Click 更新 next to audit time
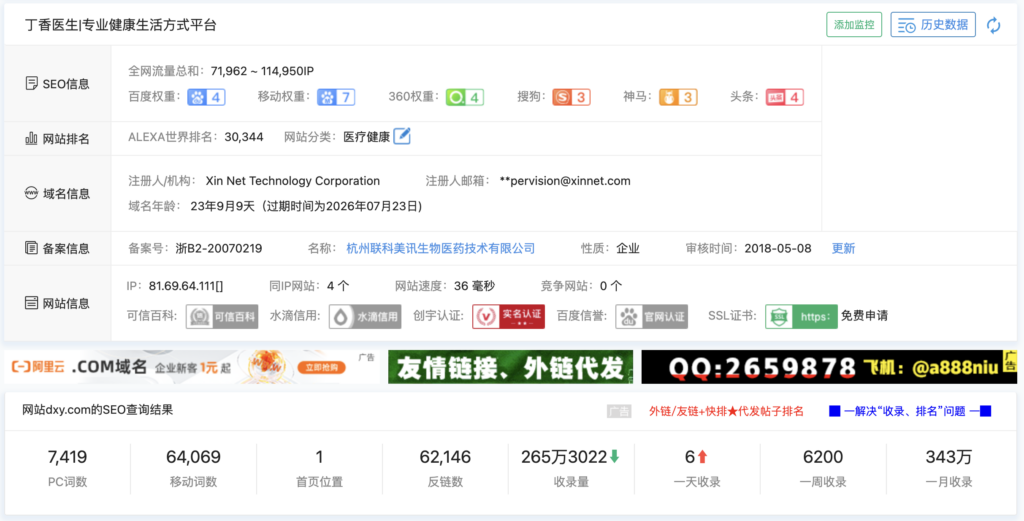Image resolution: width=1024 pixels, height=521 pixels. point(843,248)
